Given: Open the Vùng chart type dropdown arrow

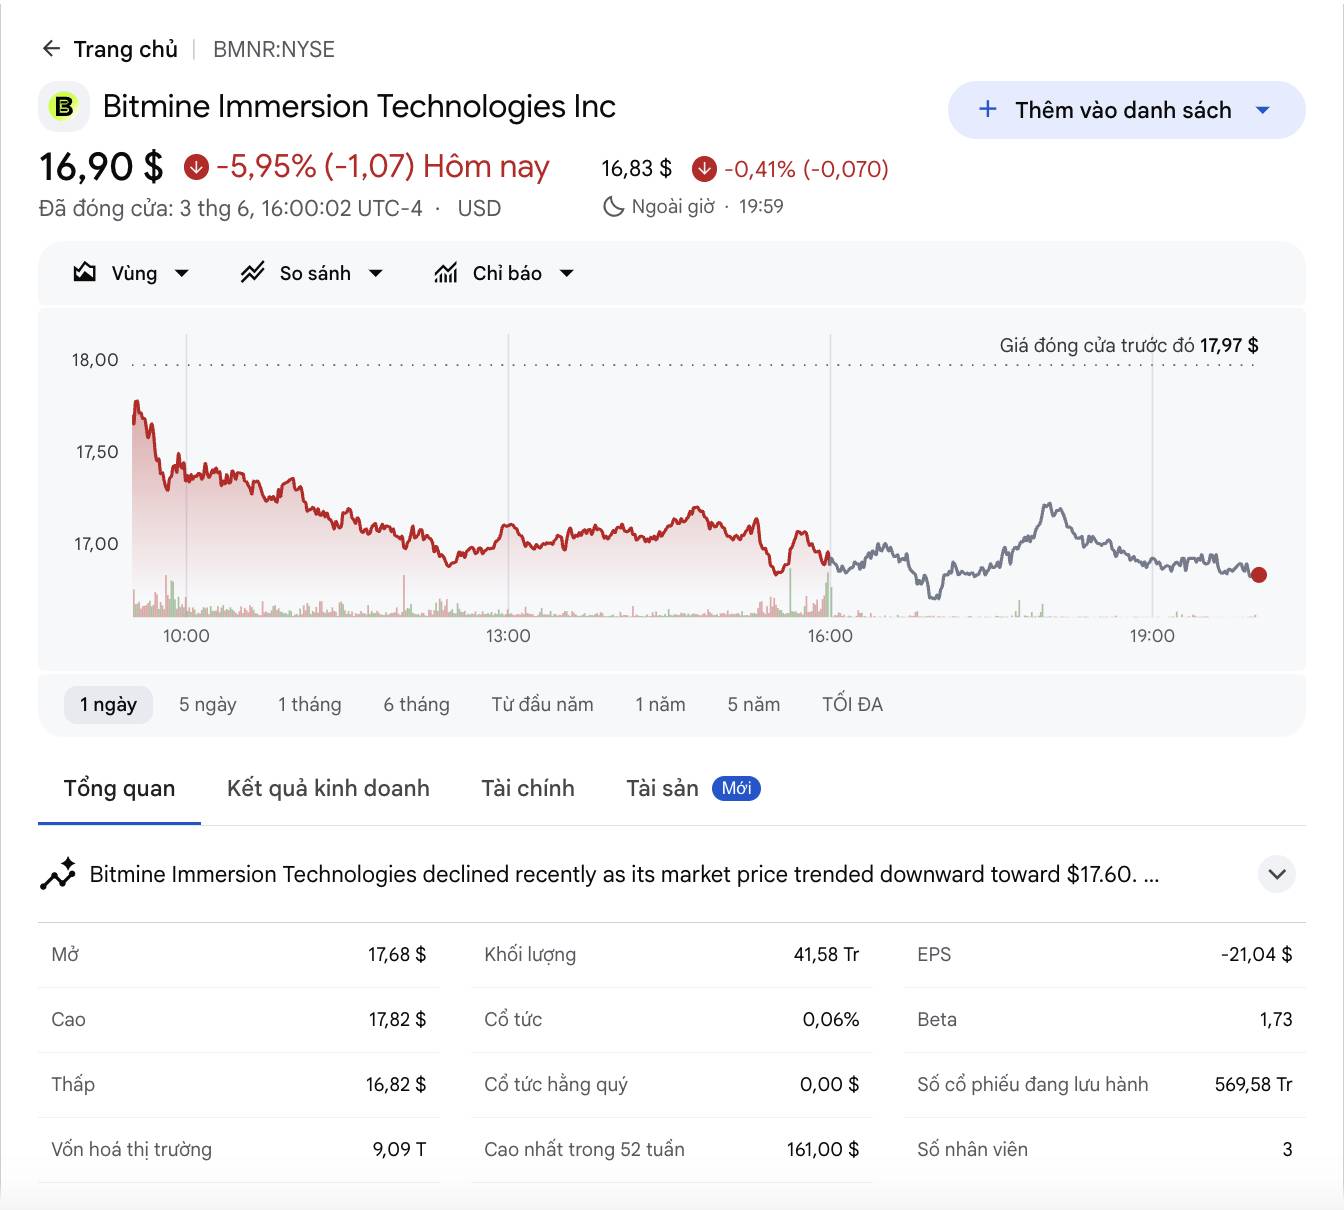Looking at the screenshot, I should coord(181,273).
